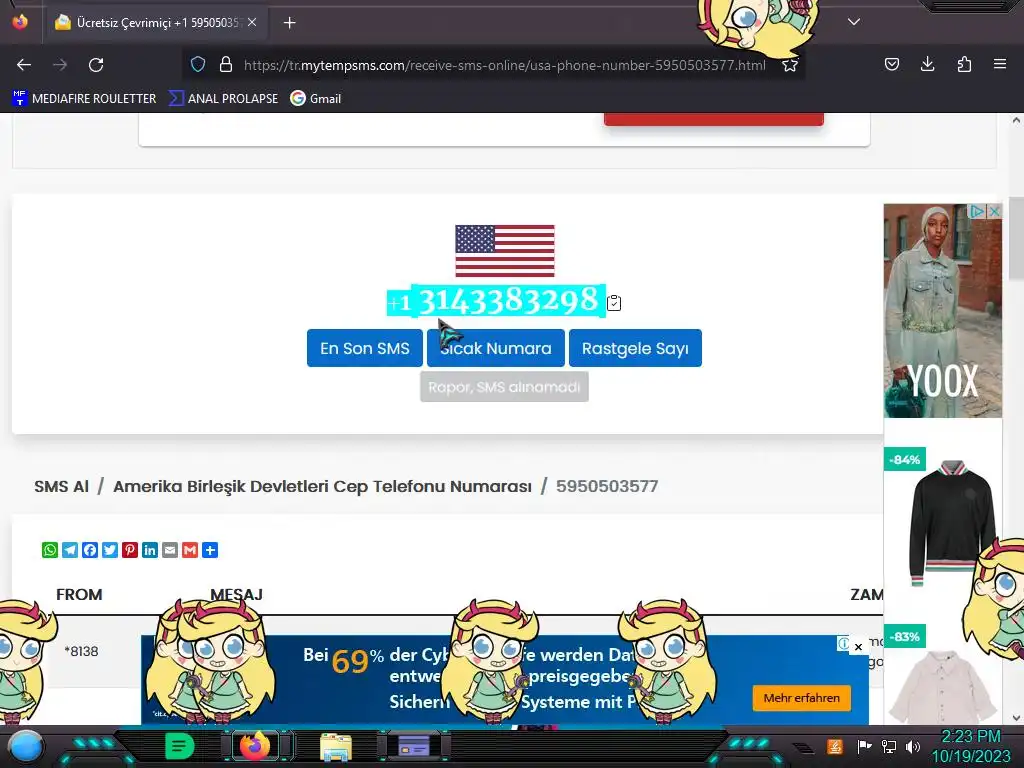Share the page via Gmail icon
This screenshot has width=1024, height=768.
point(190,550)
